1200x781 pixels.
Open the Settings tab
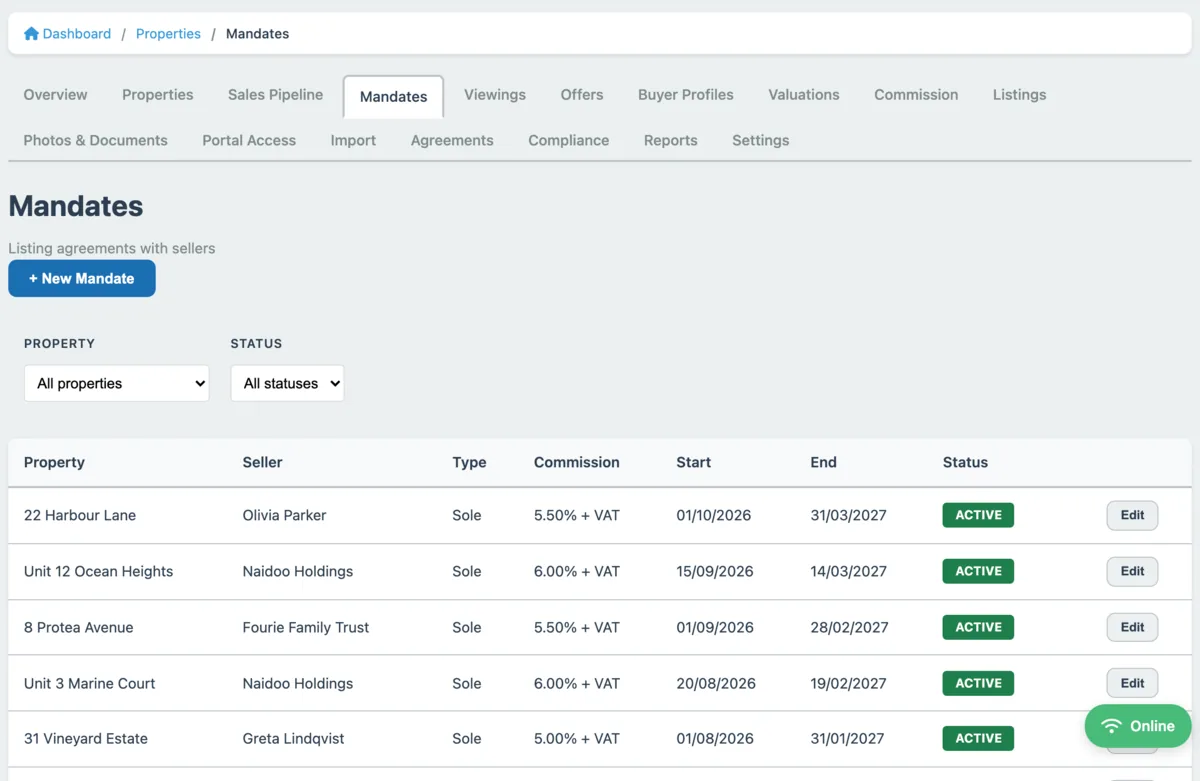pyautogui.click(x=761, y=141)
